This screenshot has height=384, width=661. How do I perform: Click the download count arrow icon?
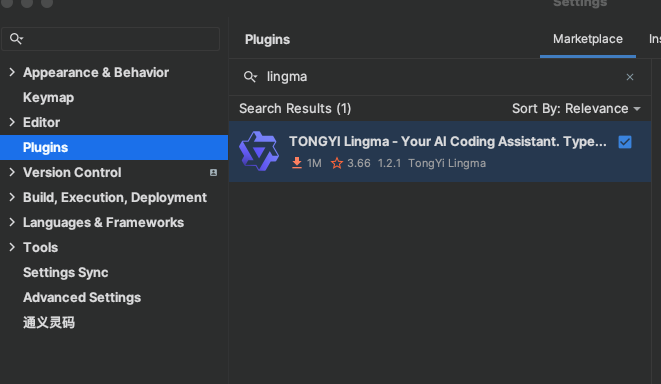click(297, 163)
